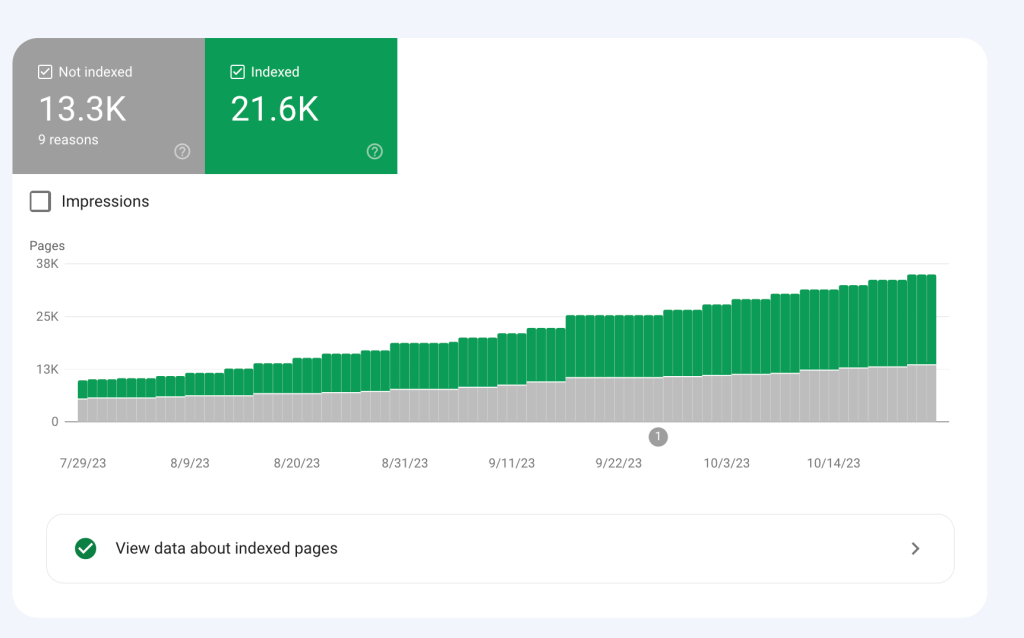Click the last green bar in chart
Screen dimensions: 1024x638
pos(931,319)
